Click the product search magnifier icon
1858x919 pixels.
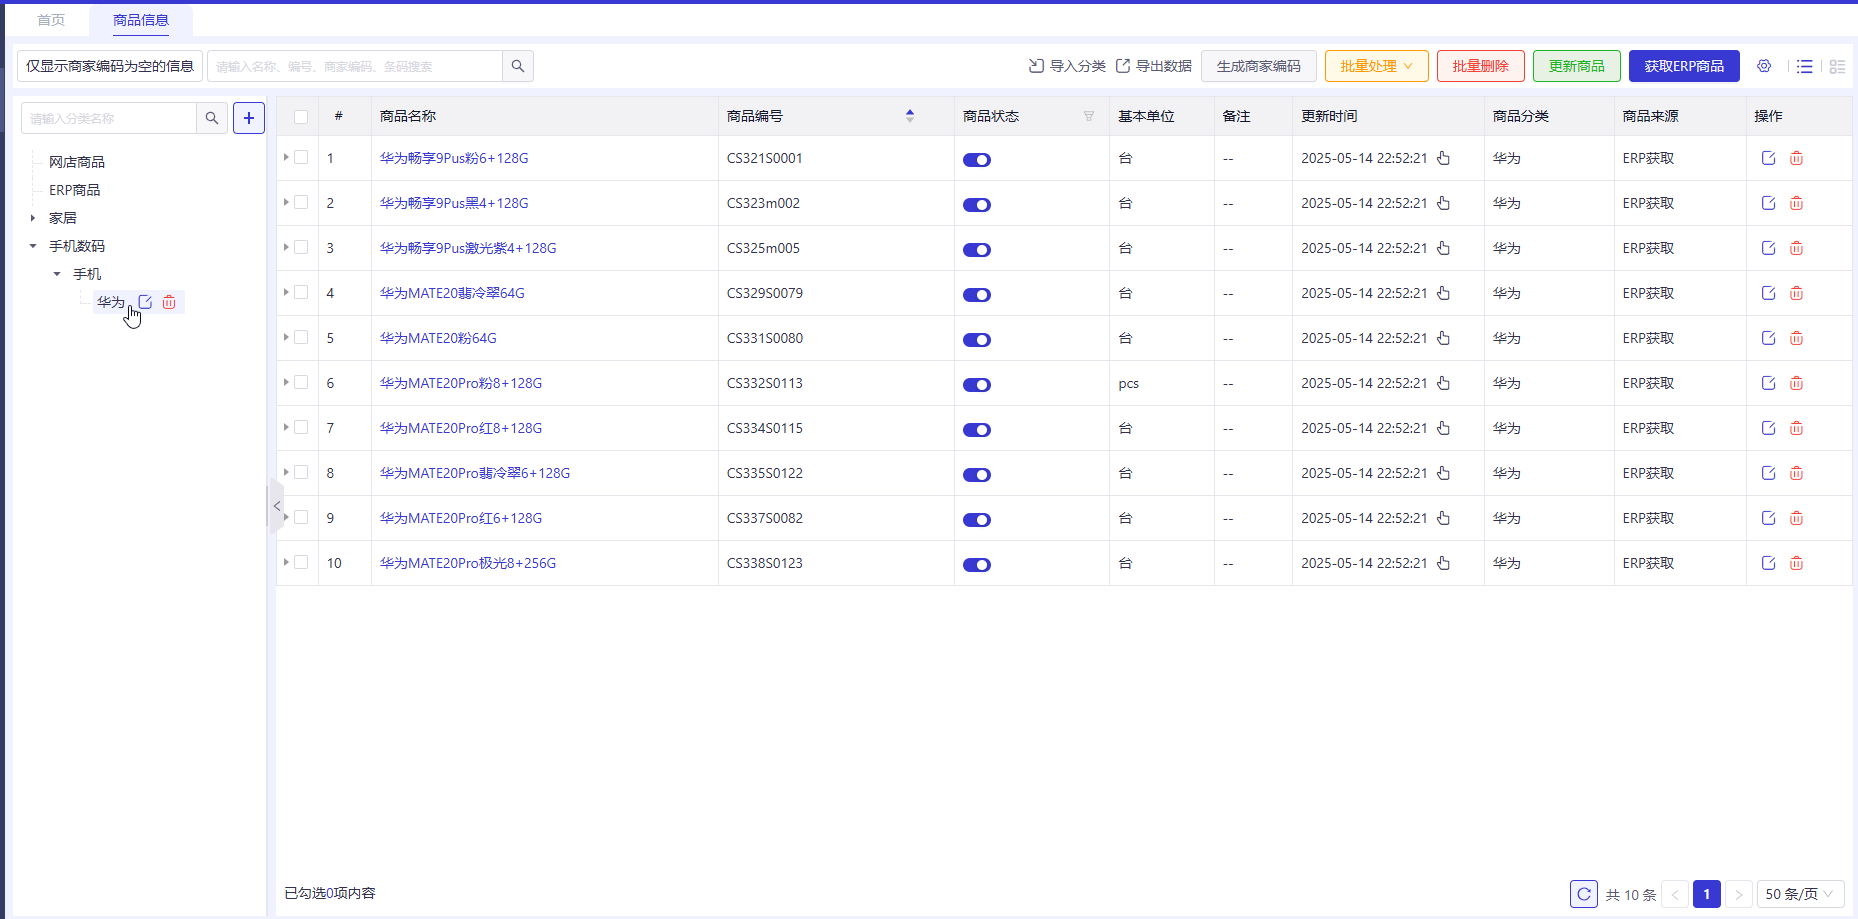tap(518, 66)
